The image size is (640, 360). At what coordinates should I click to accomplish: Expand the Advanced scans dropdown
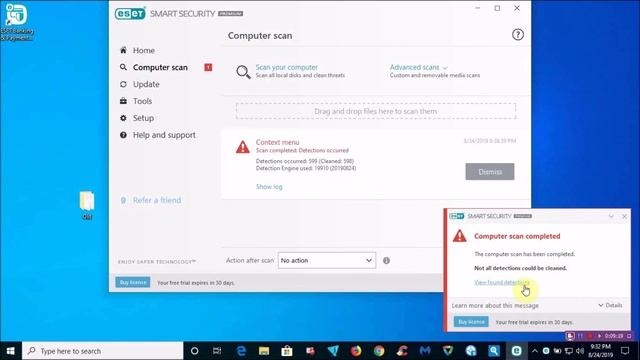coord(419,67)
